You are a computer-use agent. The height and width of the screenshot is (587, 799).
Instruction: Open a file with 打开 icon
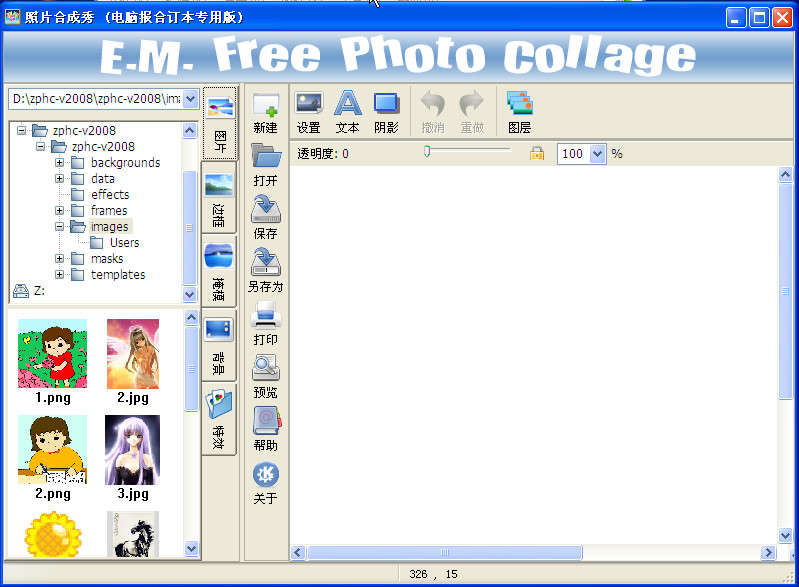(x=265, y=156)
